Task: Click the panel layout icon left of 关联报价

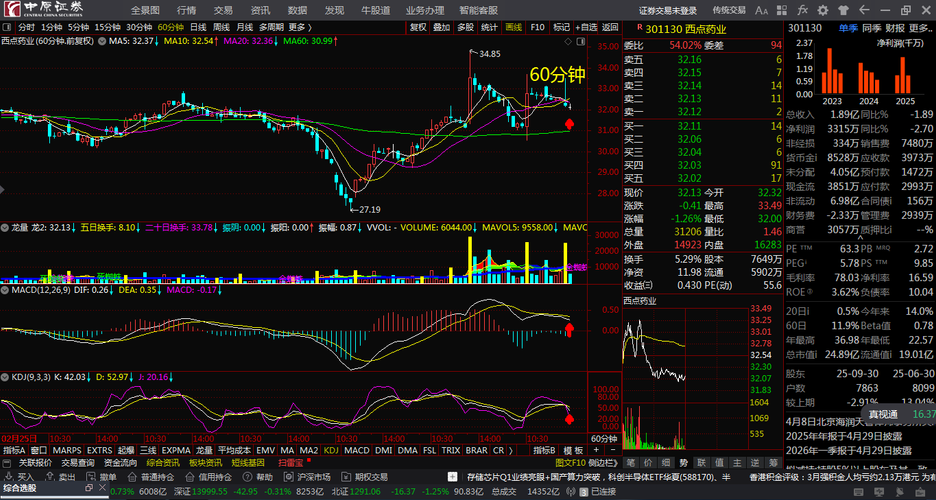Action: [x=7, y=463]
